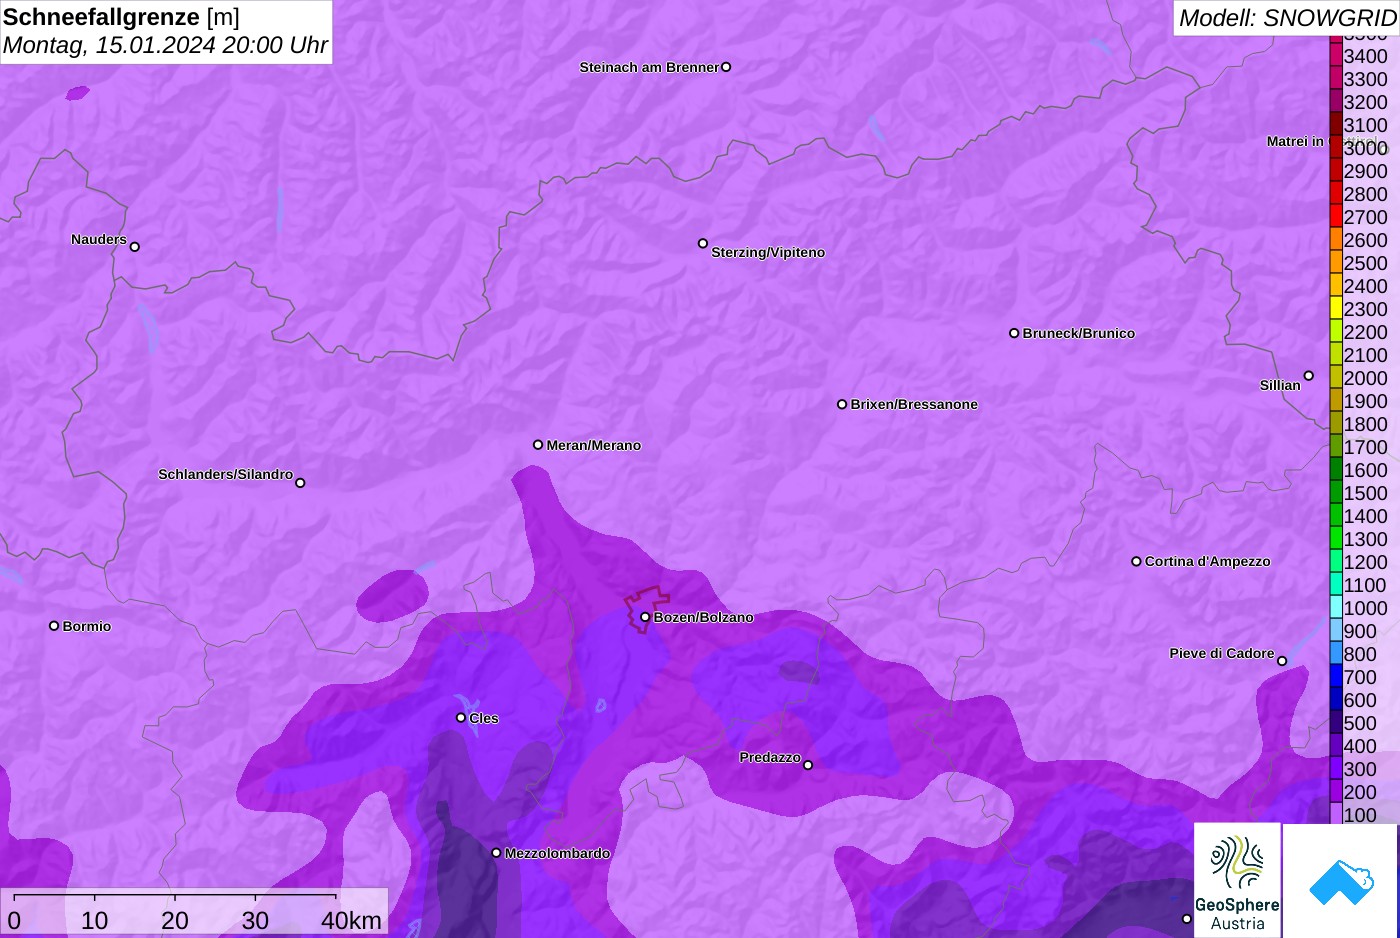
Task: Click the yellow legend swatch for 2300
Action: (1335, 309)
